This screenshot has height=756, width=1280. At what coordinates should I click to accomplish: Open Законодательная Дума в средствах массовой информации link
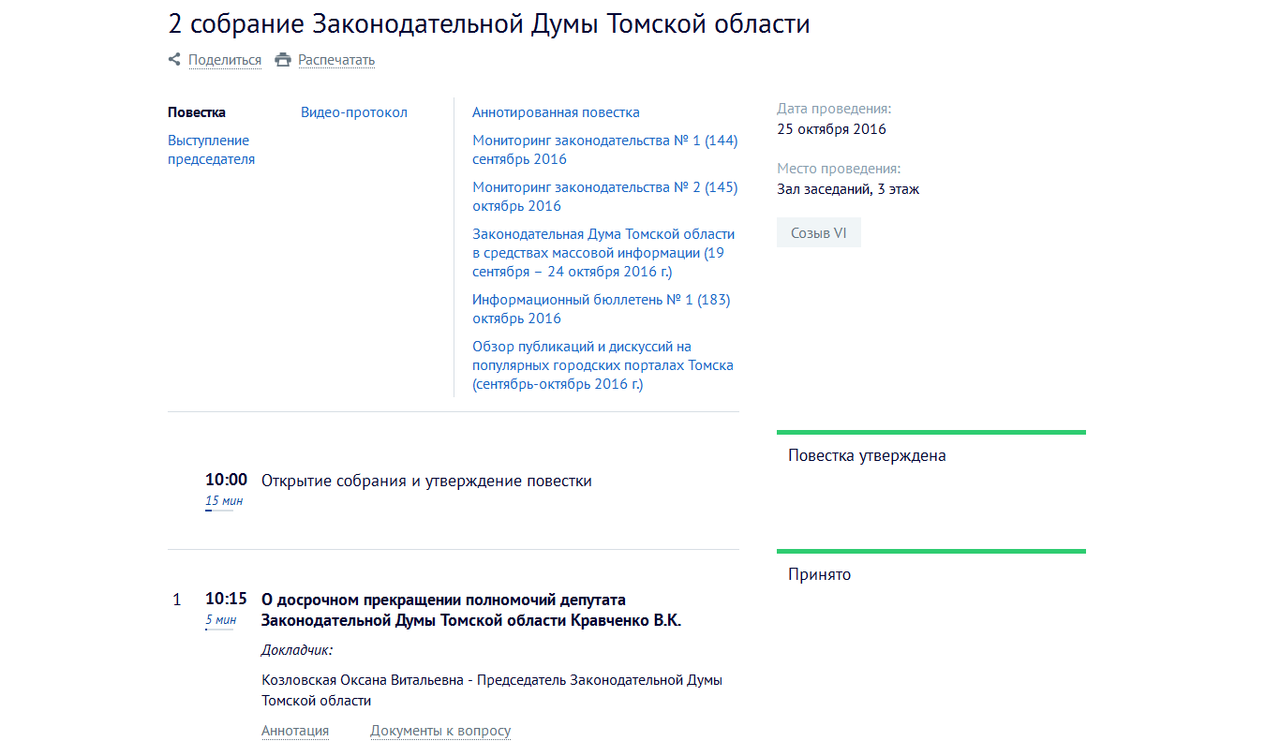coord(604,253)
